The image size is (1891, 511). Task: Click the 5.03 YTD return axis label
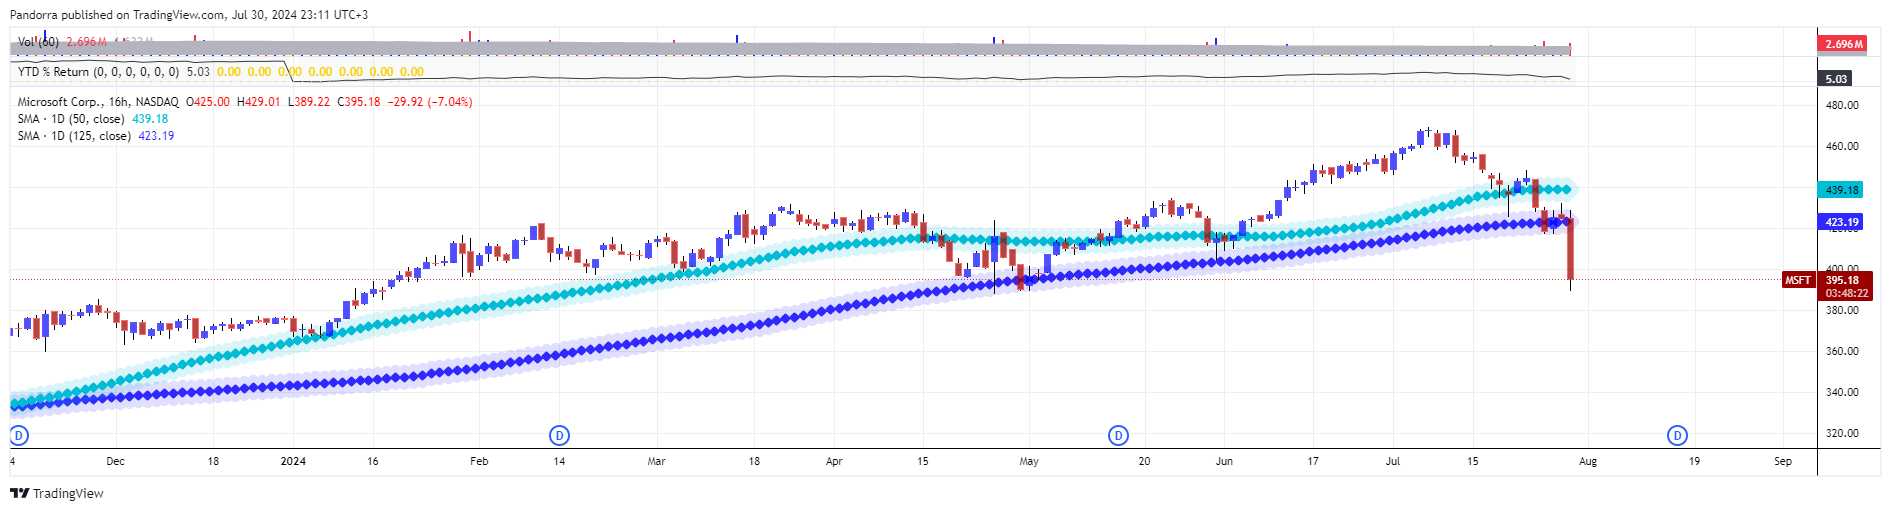pyautogui.click(x=1834, y=78)
